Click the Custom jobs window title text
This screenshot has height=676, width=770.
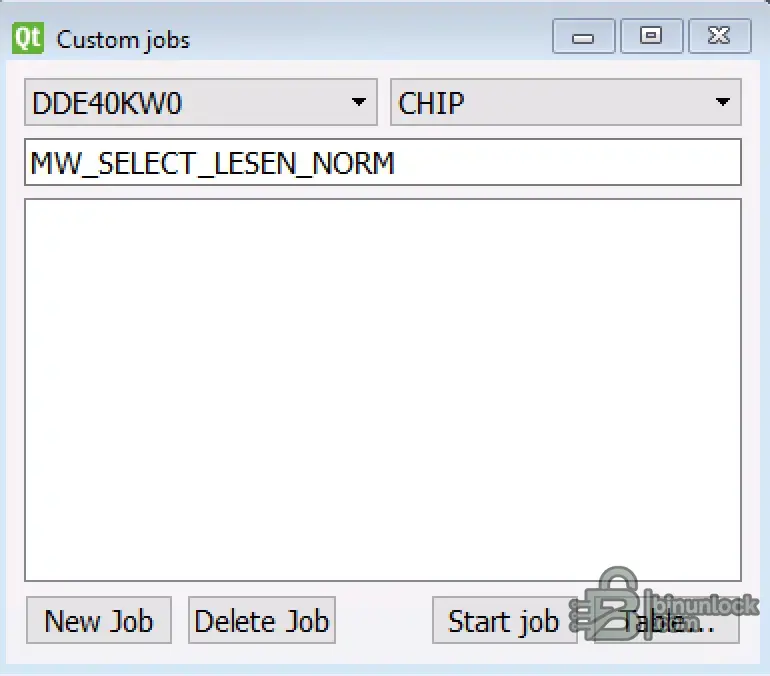123,40
